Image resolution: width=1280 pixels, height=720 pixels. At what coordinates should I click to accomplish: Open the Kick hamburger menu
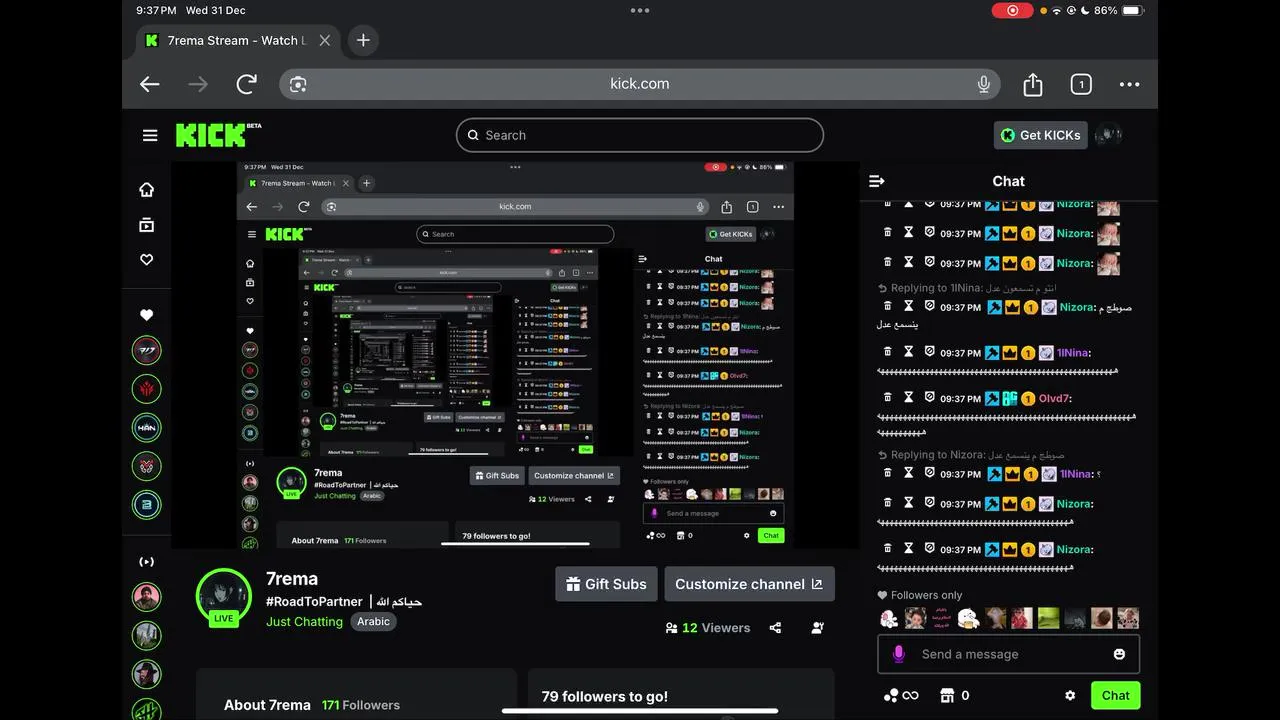(x=150, y=135)
